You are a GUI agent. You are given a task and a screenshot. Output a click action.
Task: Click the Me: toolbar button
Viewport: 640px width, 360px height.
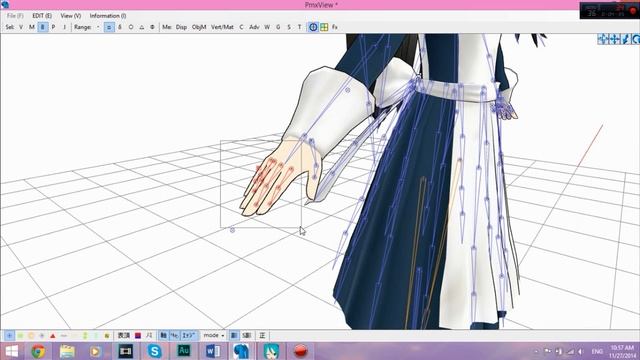pyautogui.click(x=167, y=27)
